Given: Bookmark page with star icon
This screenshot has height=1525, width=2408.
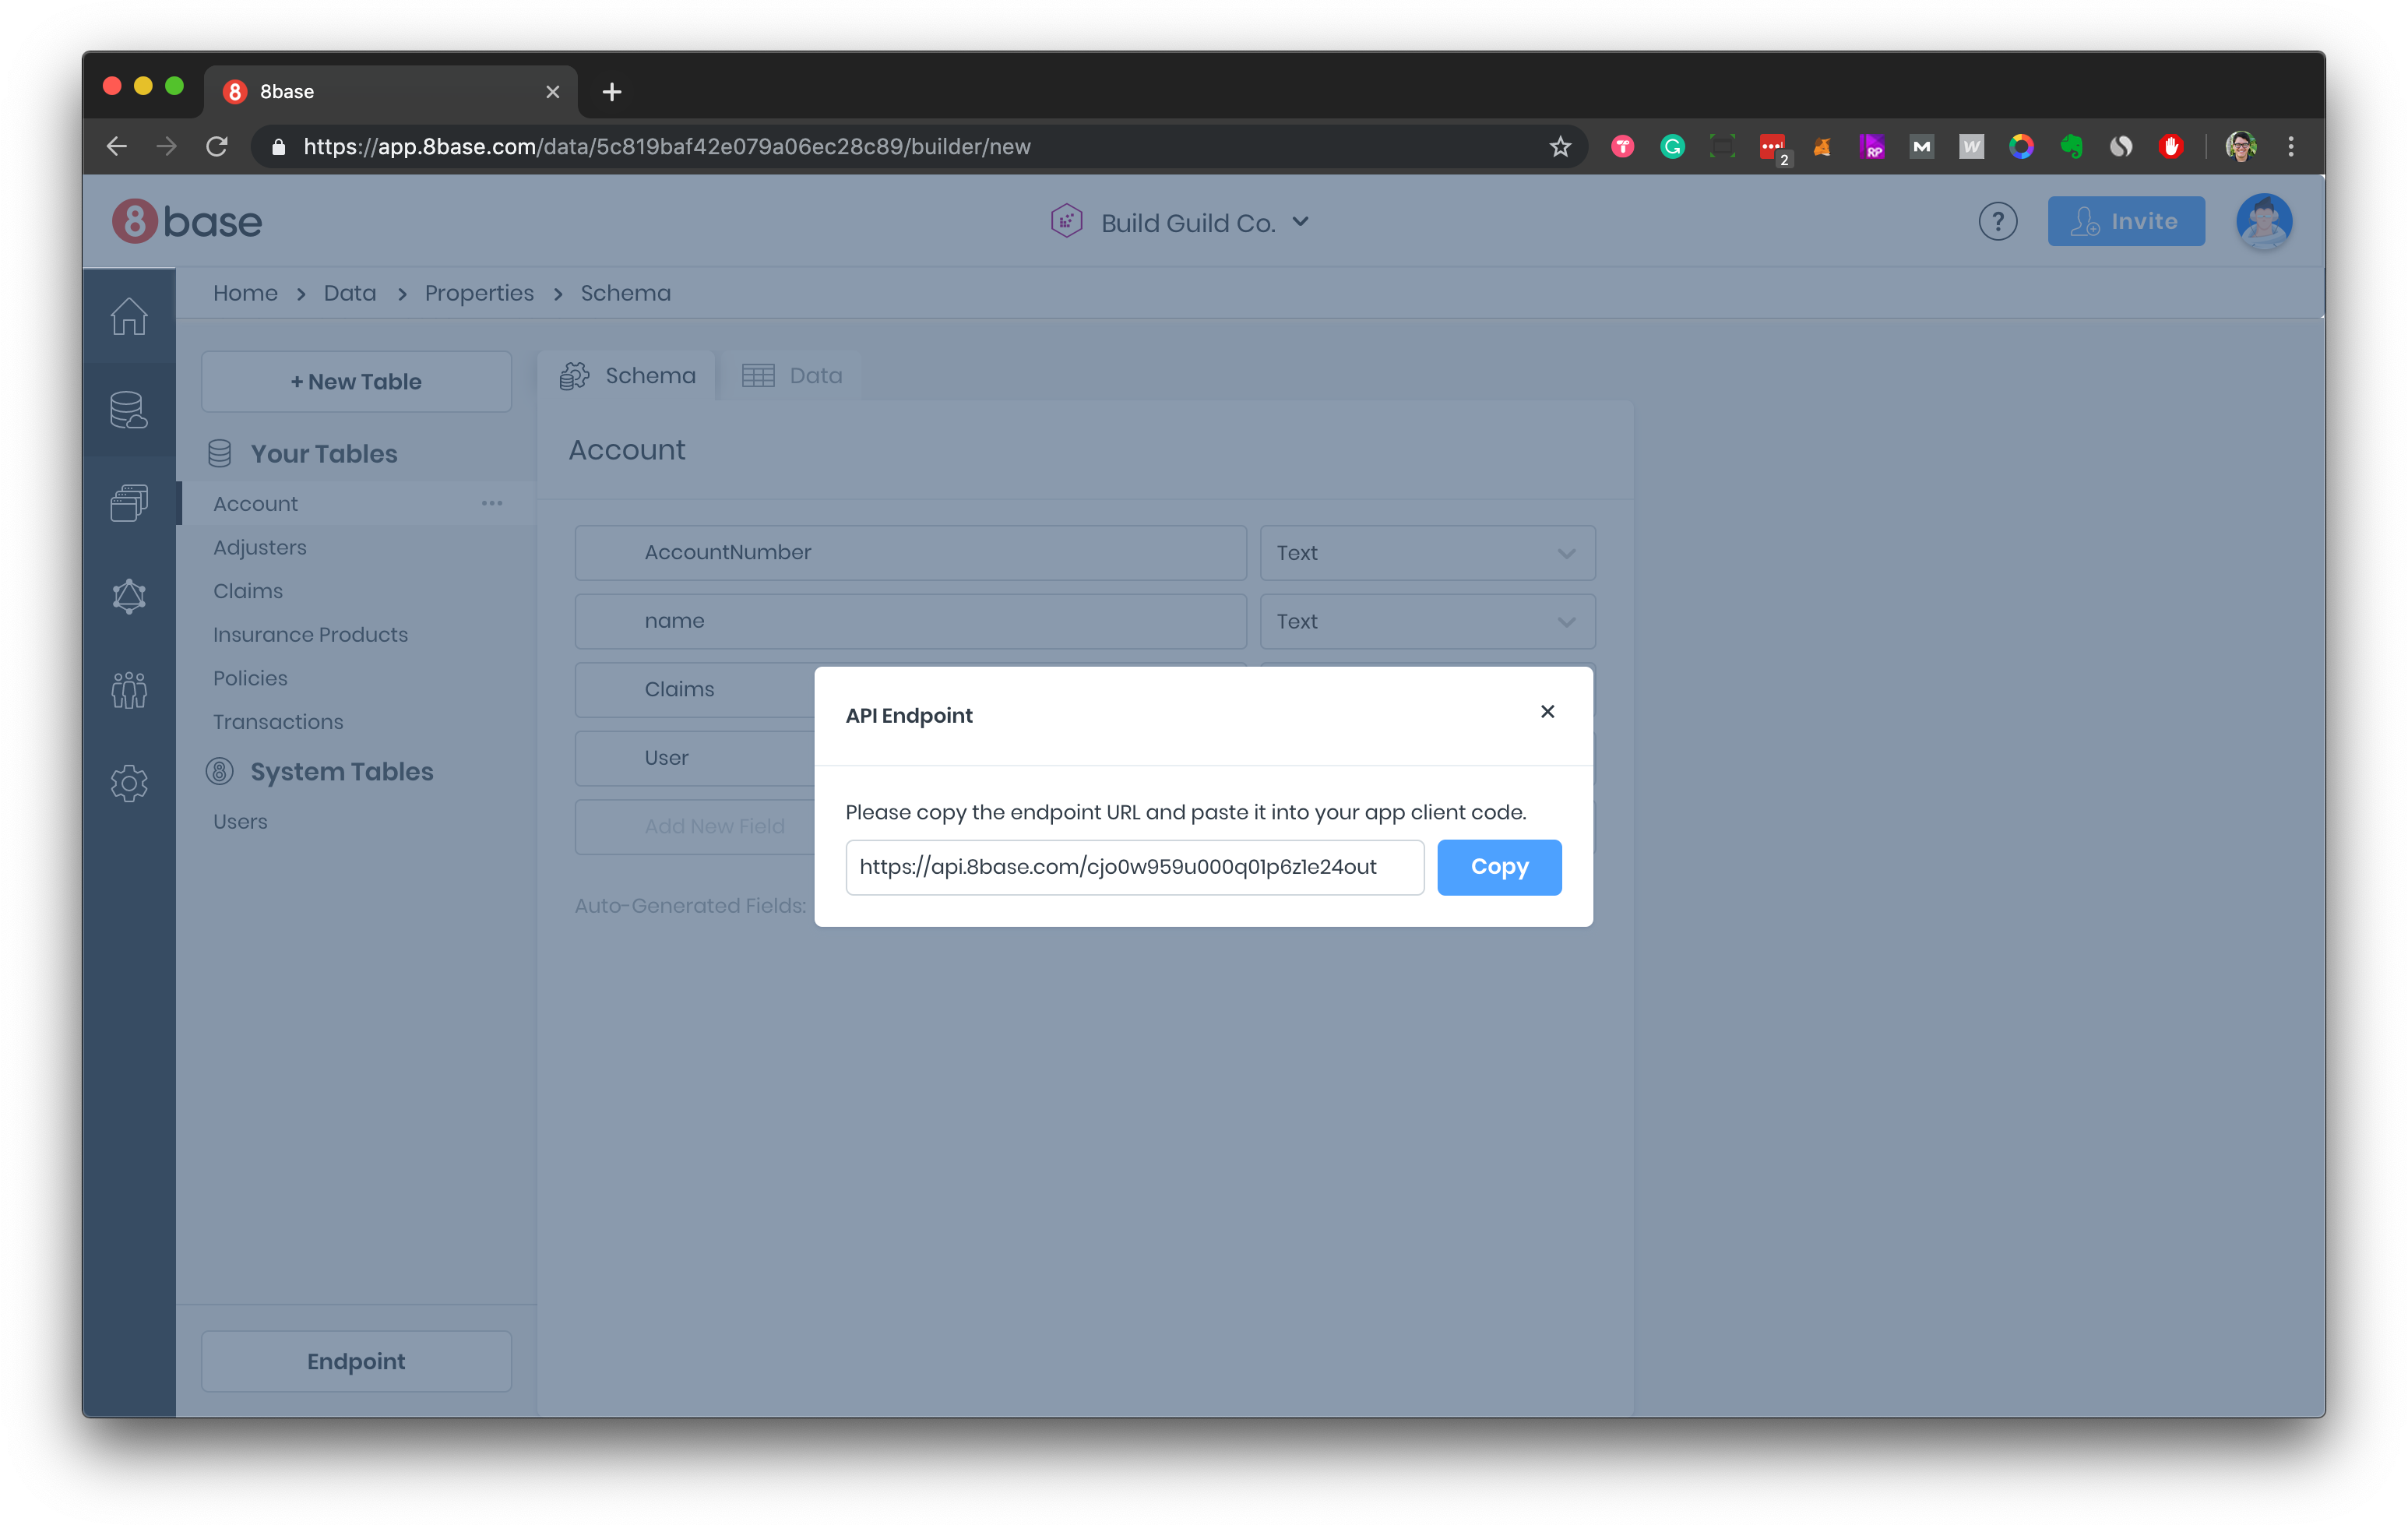Looking at the screenshot, I should pyautogui.click(x=1559, y=147).
